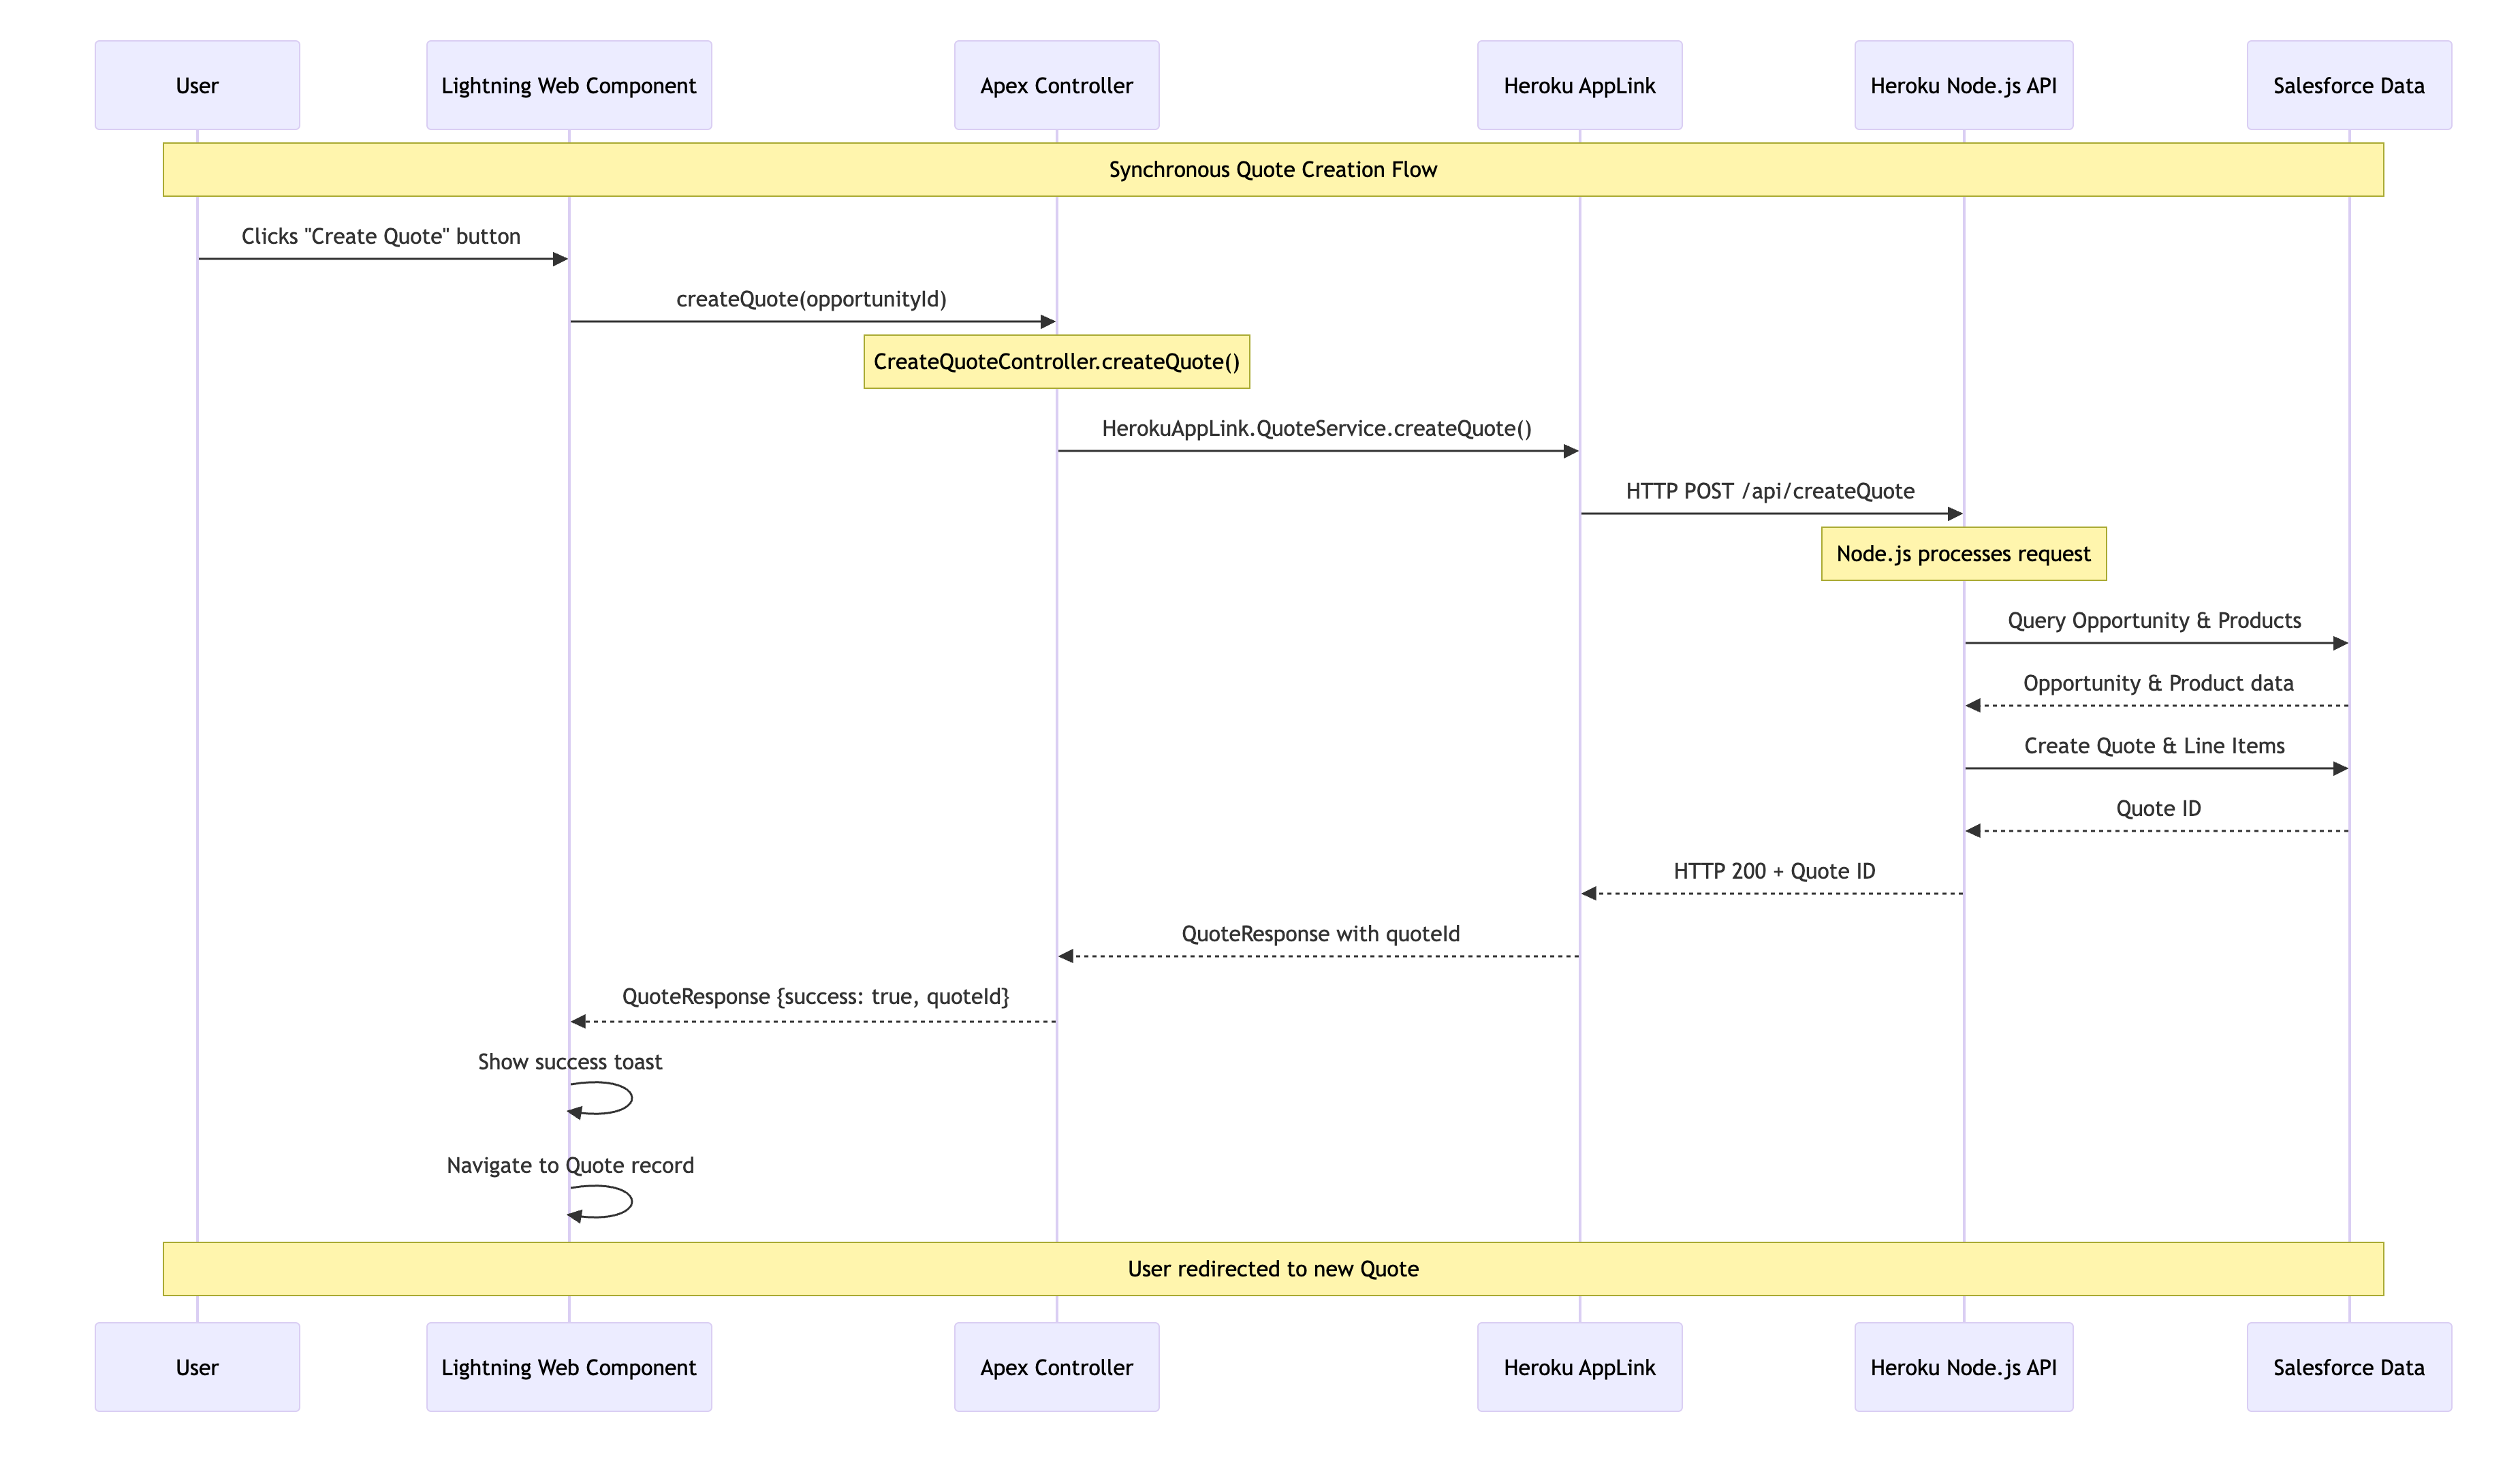Click the createQuote(opportunityId) message label

(x=811, y=299)
